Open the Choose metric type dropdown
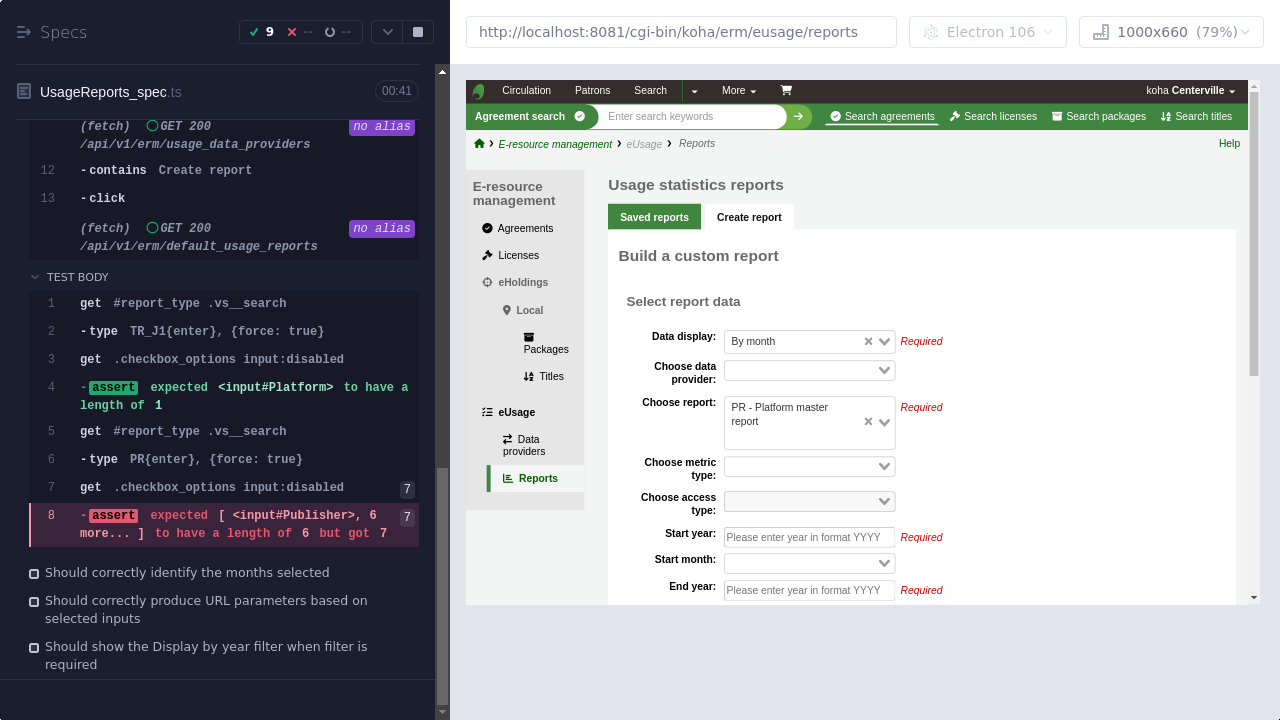 (x=884, y=467)
